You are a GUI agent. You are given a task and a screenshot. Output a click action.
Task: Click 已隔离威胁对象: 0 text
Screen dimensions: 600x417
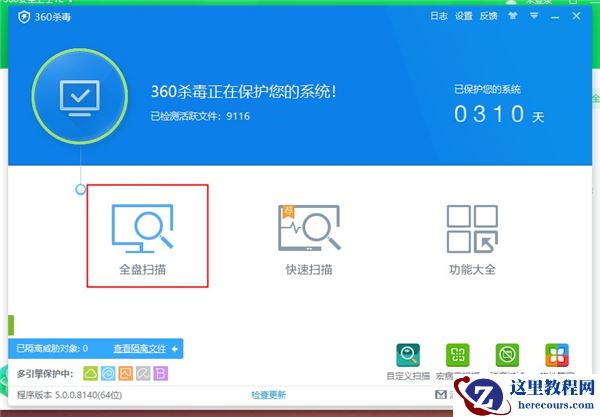pyautogui.click(x=52, y=349)
